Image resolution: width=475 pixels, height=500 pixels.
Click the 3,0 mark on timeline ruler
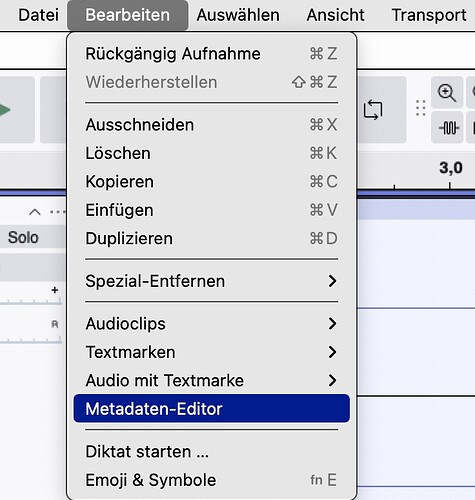tap(451, 168)
